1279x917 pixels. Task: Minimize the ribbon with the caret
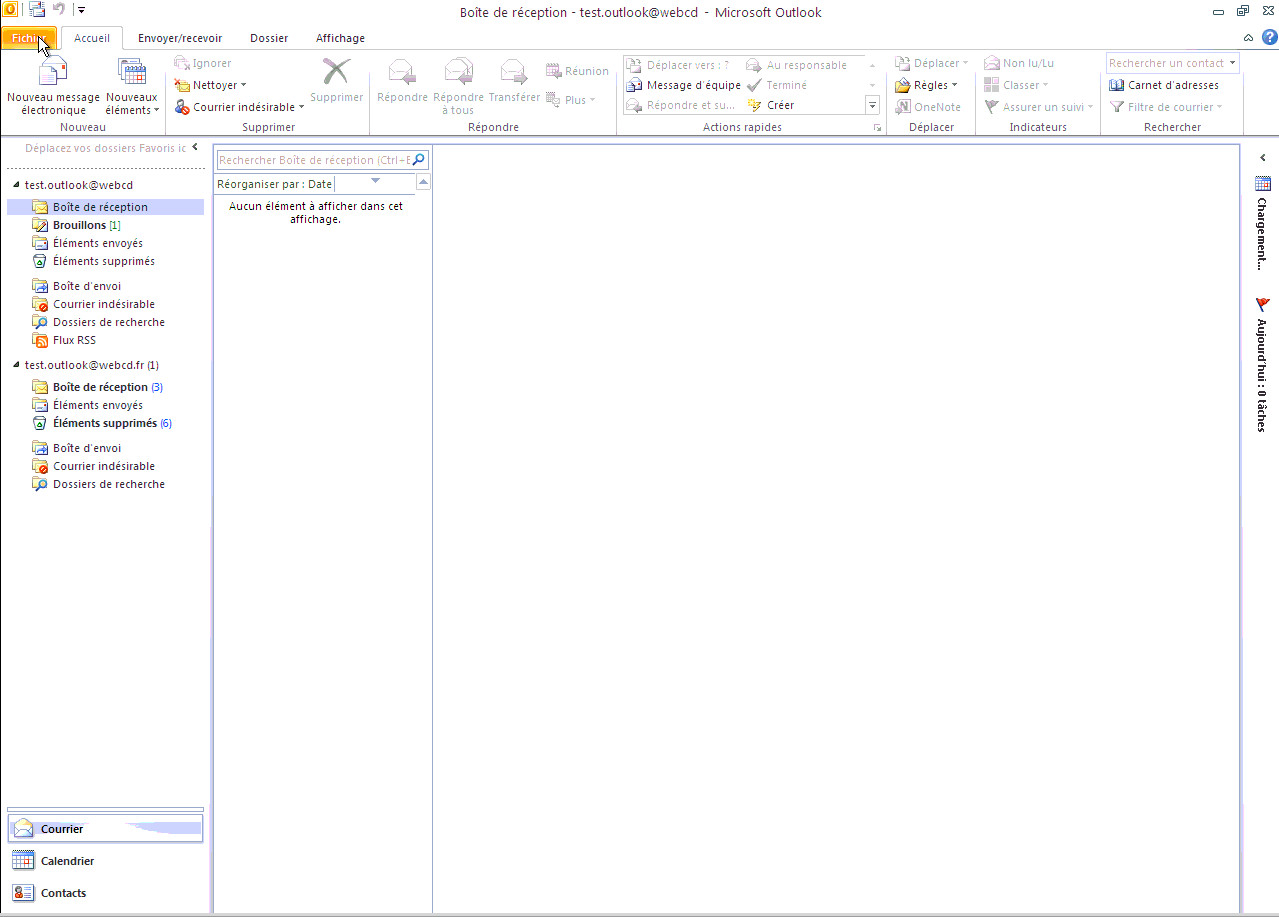(x=1248, y=37)
